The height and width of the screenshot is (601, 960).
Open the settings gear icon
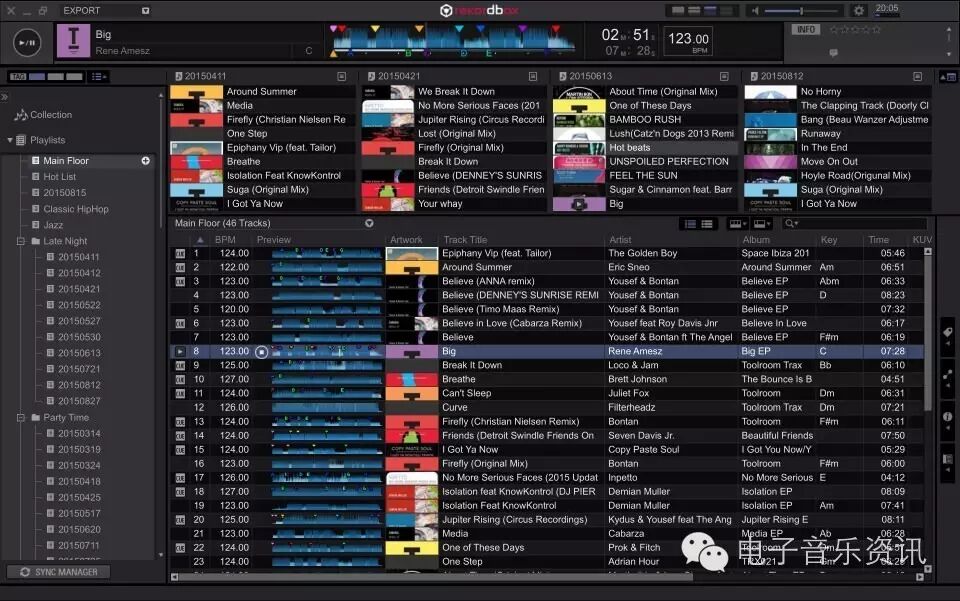[x=859, y=10]
